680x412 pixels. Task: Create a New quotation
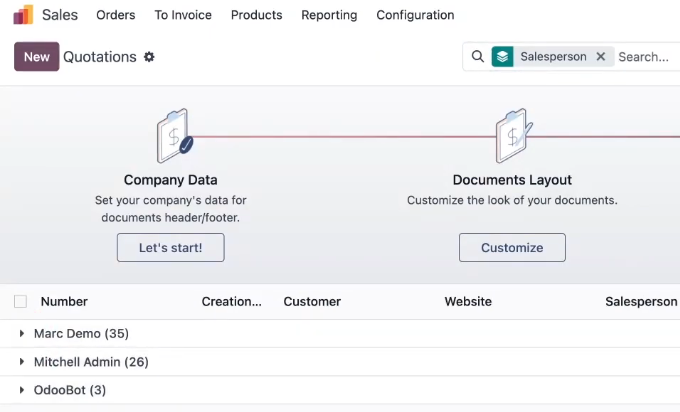(36, 56)
